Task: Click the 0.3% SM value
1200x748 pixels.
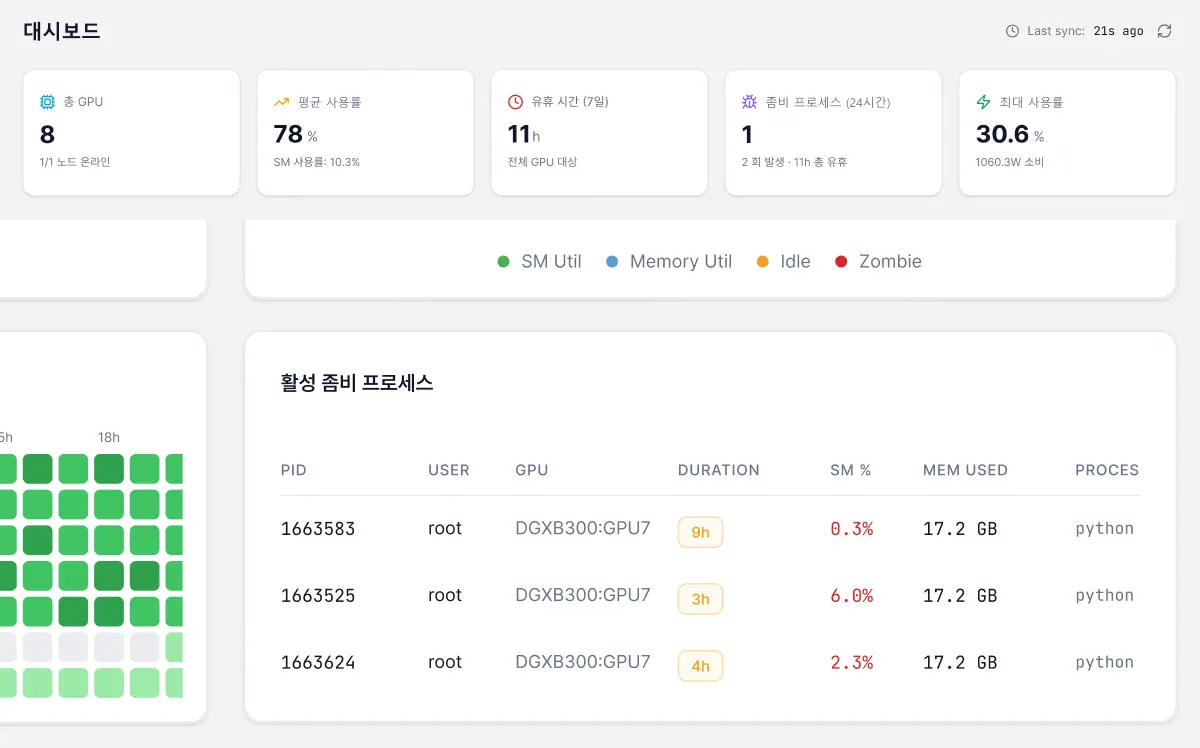Action: (852, 529)
